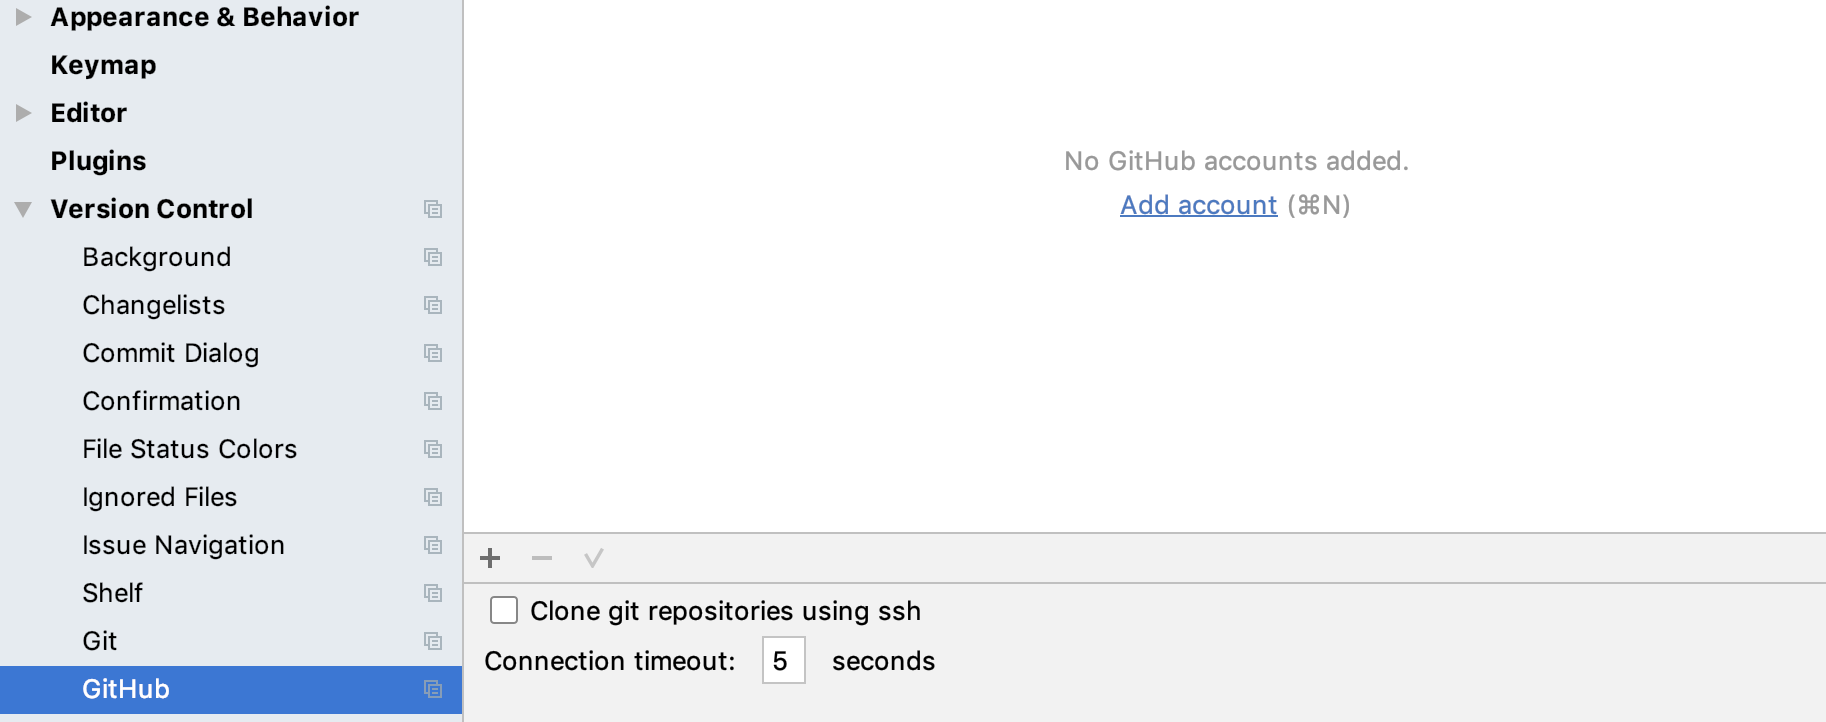Click the checkmark set default icon
The width and height of the screenshot is (1826, 722).
pos(593,558)
